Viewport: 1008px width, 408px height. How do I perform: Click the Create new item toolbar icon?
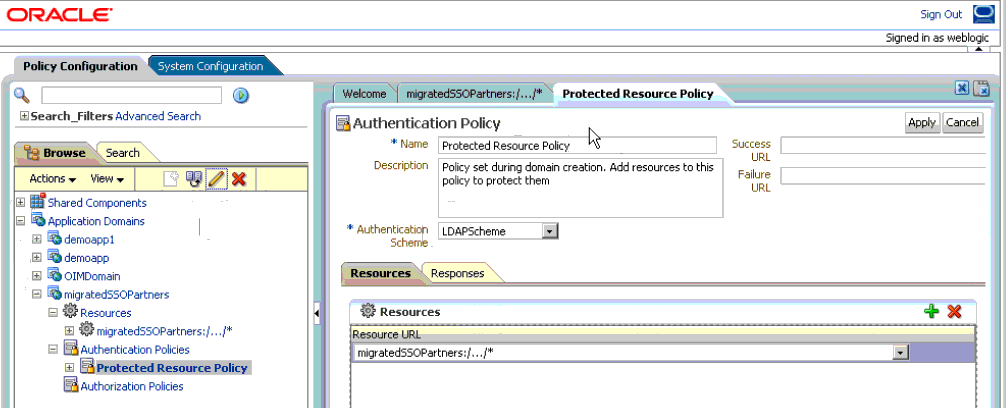pos(170,179)
